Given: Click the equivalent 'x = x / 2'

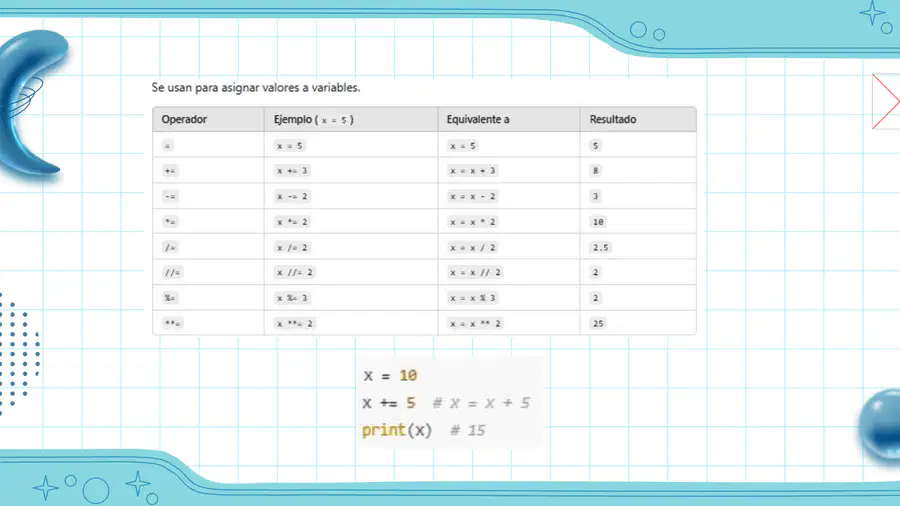Looking at the screenshot, I should (x=472, y=247).
